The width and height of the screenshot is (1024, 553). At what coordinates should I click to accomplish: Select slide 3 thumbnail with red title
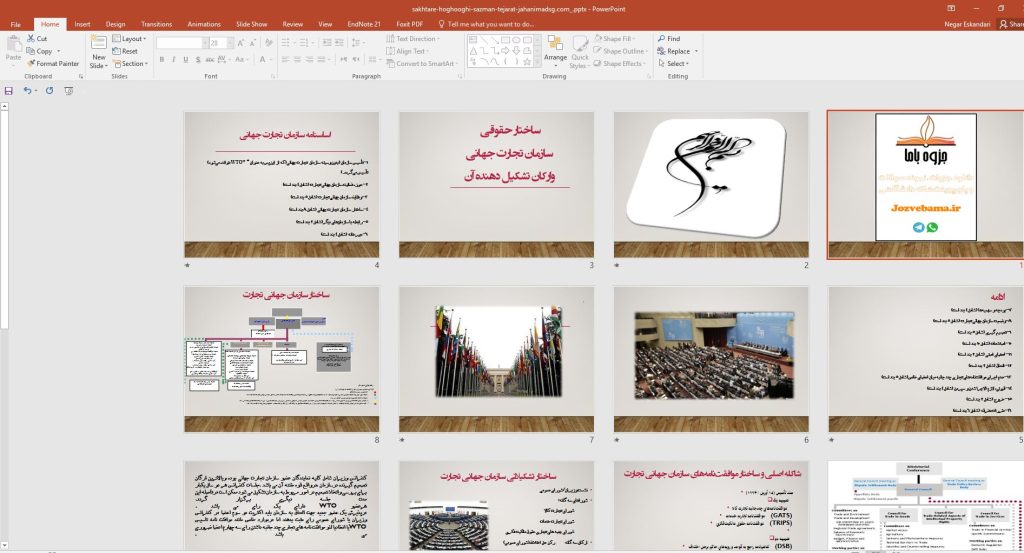pyautogui.click(x=496, y=185)
